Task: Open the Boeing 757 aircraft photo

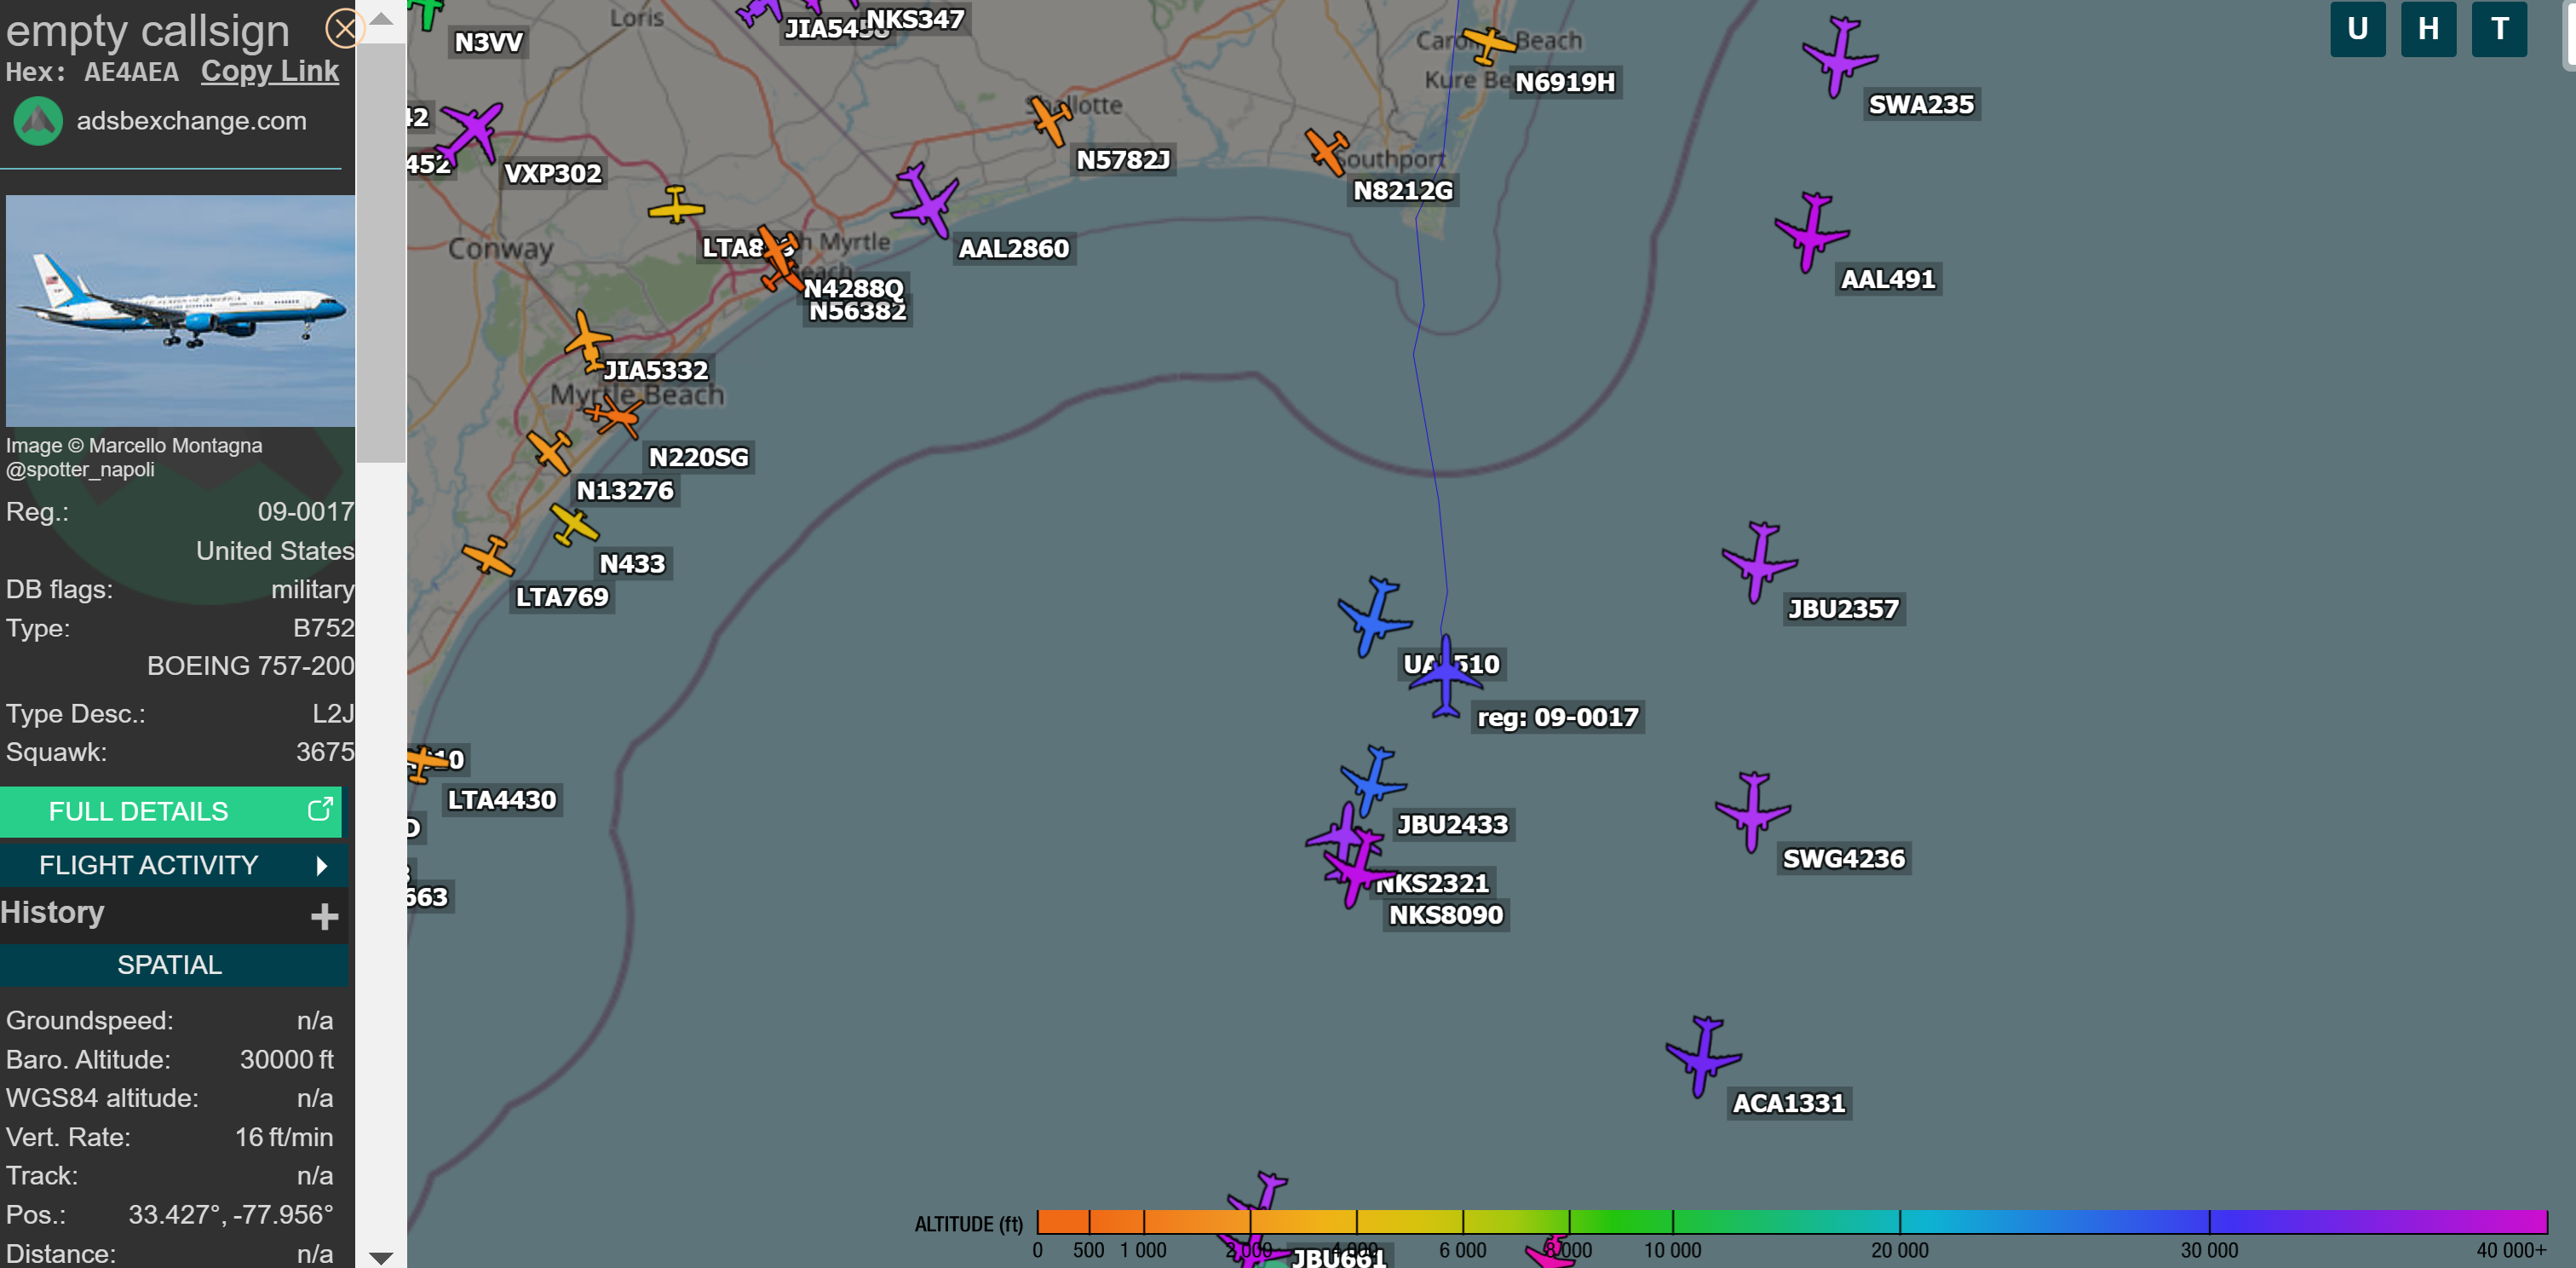Action: tap(180, 310)
